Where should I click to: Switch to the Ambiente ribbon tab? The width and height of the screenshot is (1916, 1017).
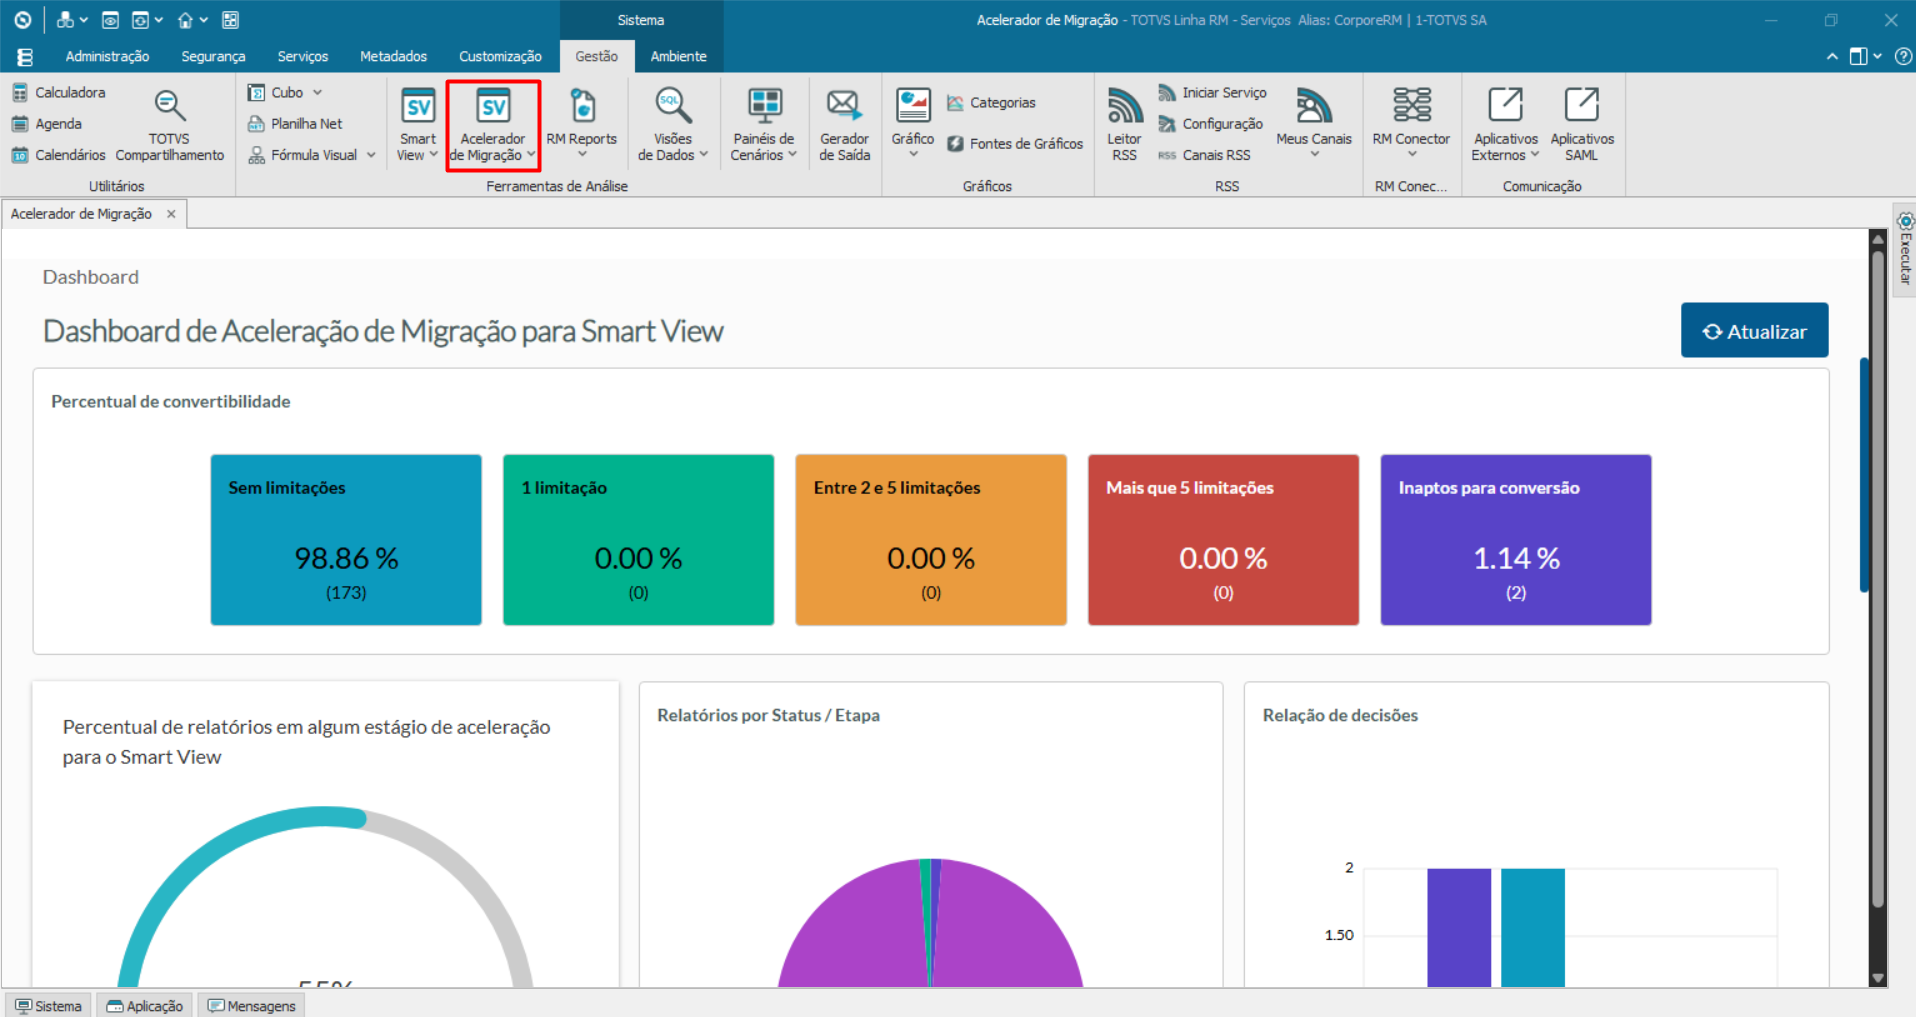tap(678, 56)
